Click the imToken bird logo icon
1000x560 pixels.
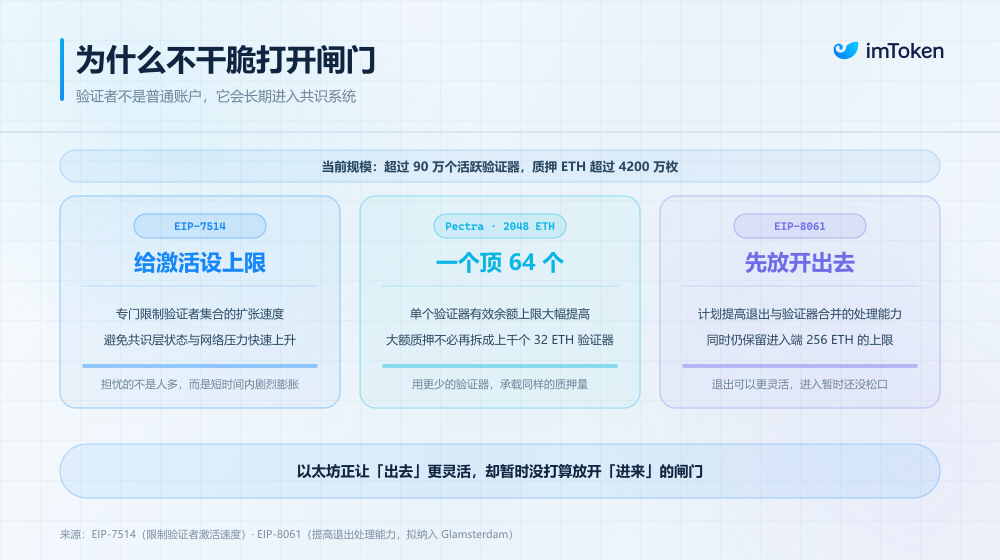tap(846, 50)
